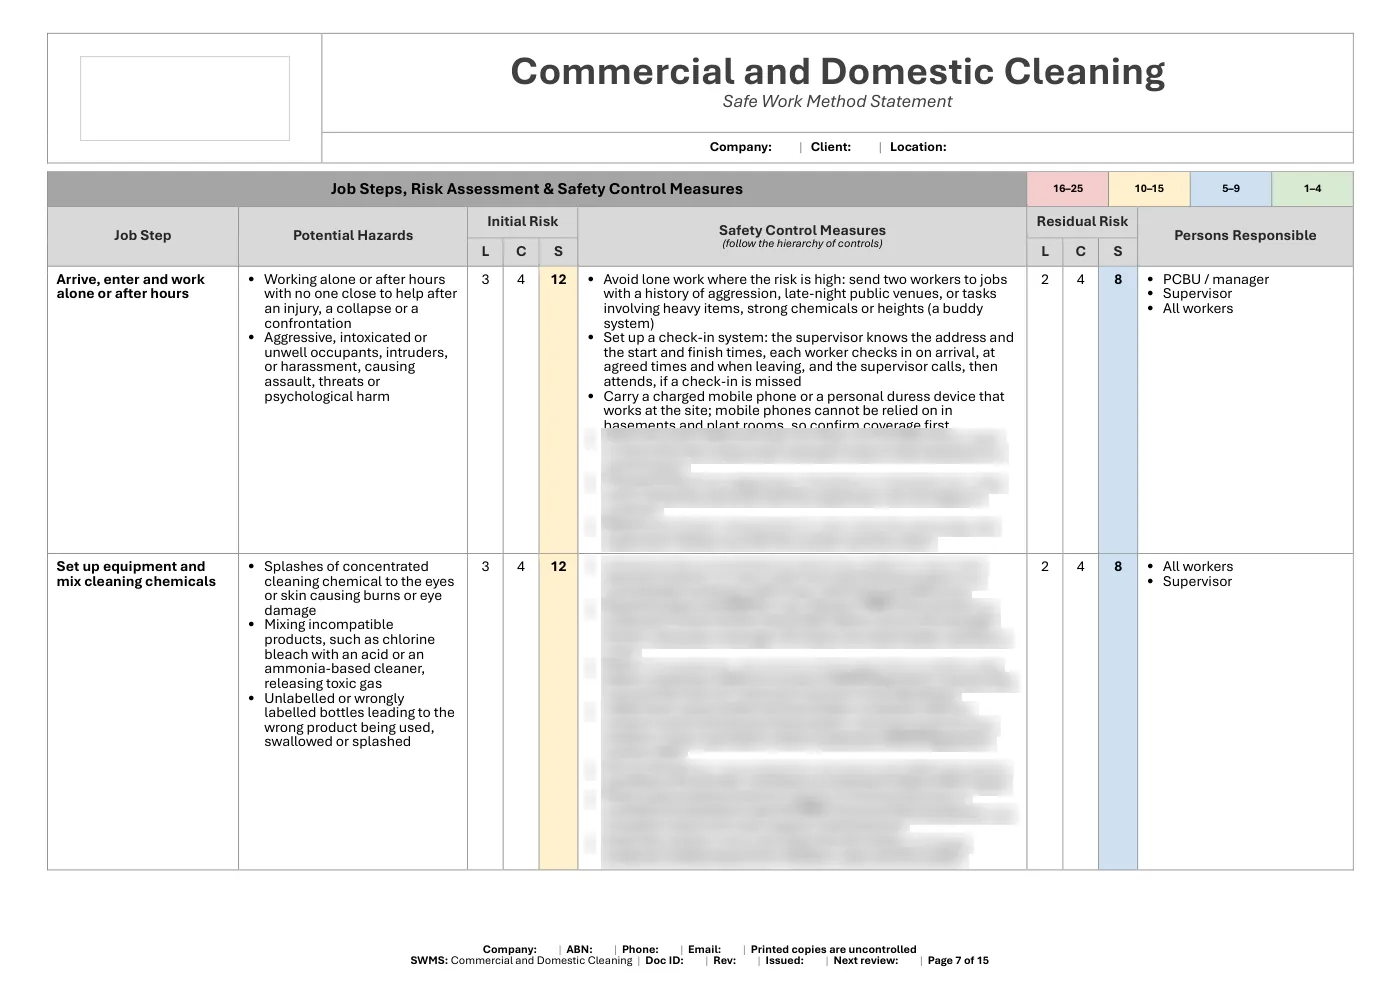Screen dimensions: 1400x990
Task: Select the "(follow the hierarchy of controls)" note
Action: pos(802,244)
